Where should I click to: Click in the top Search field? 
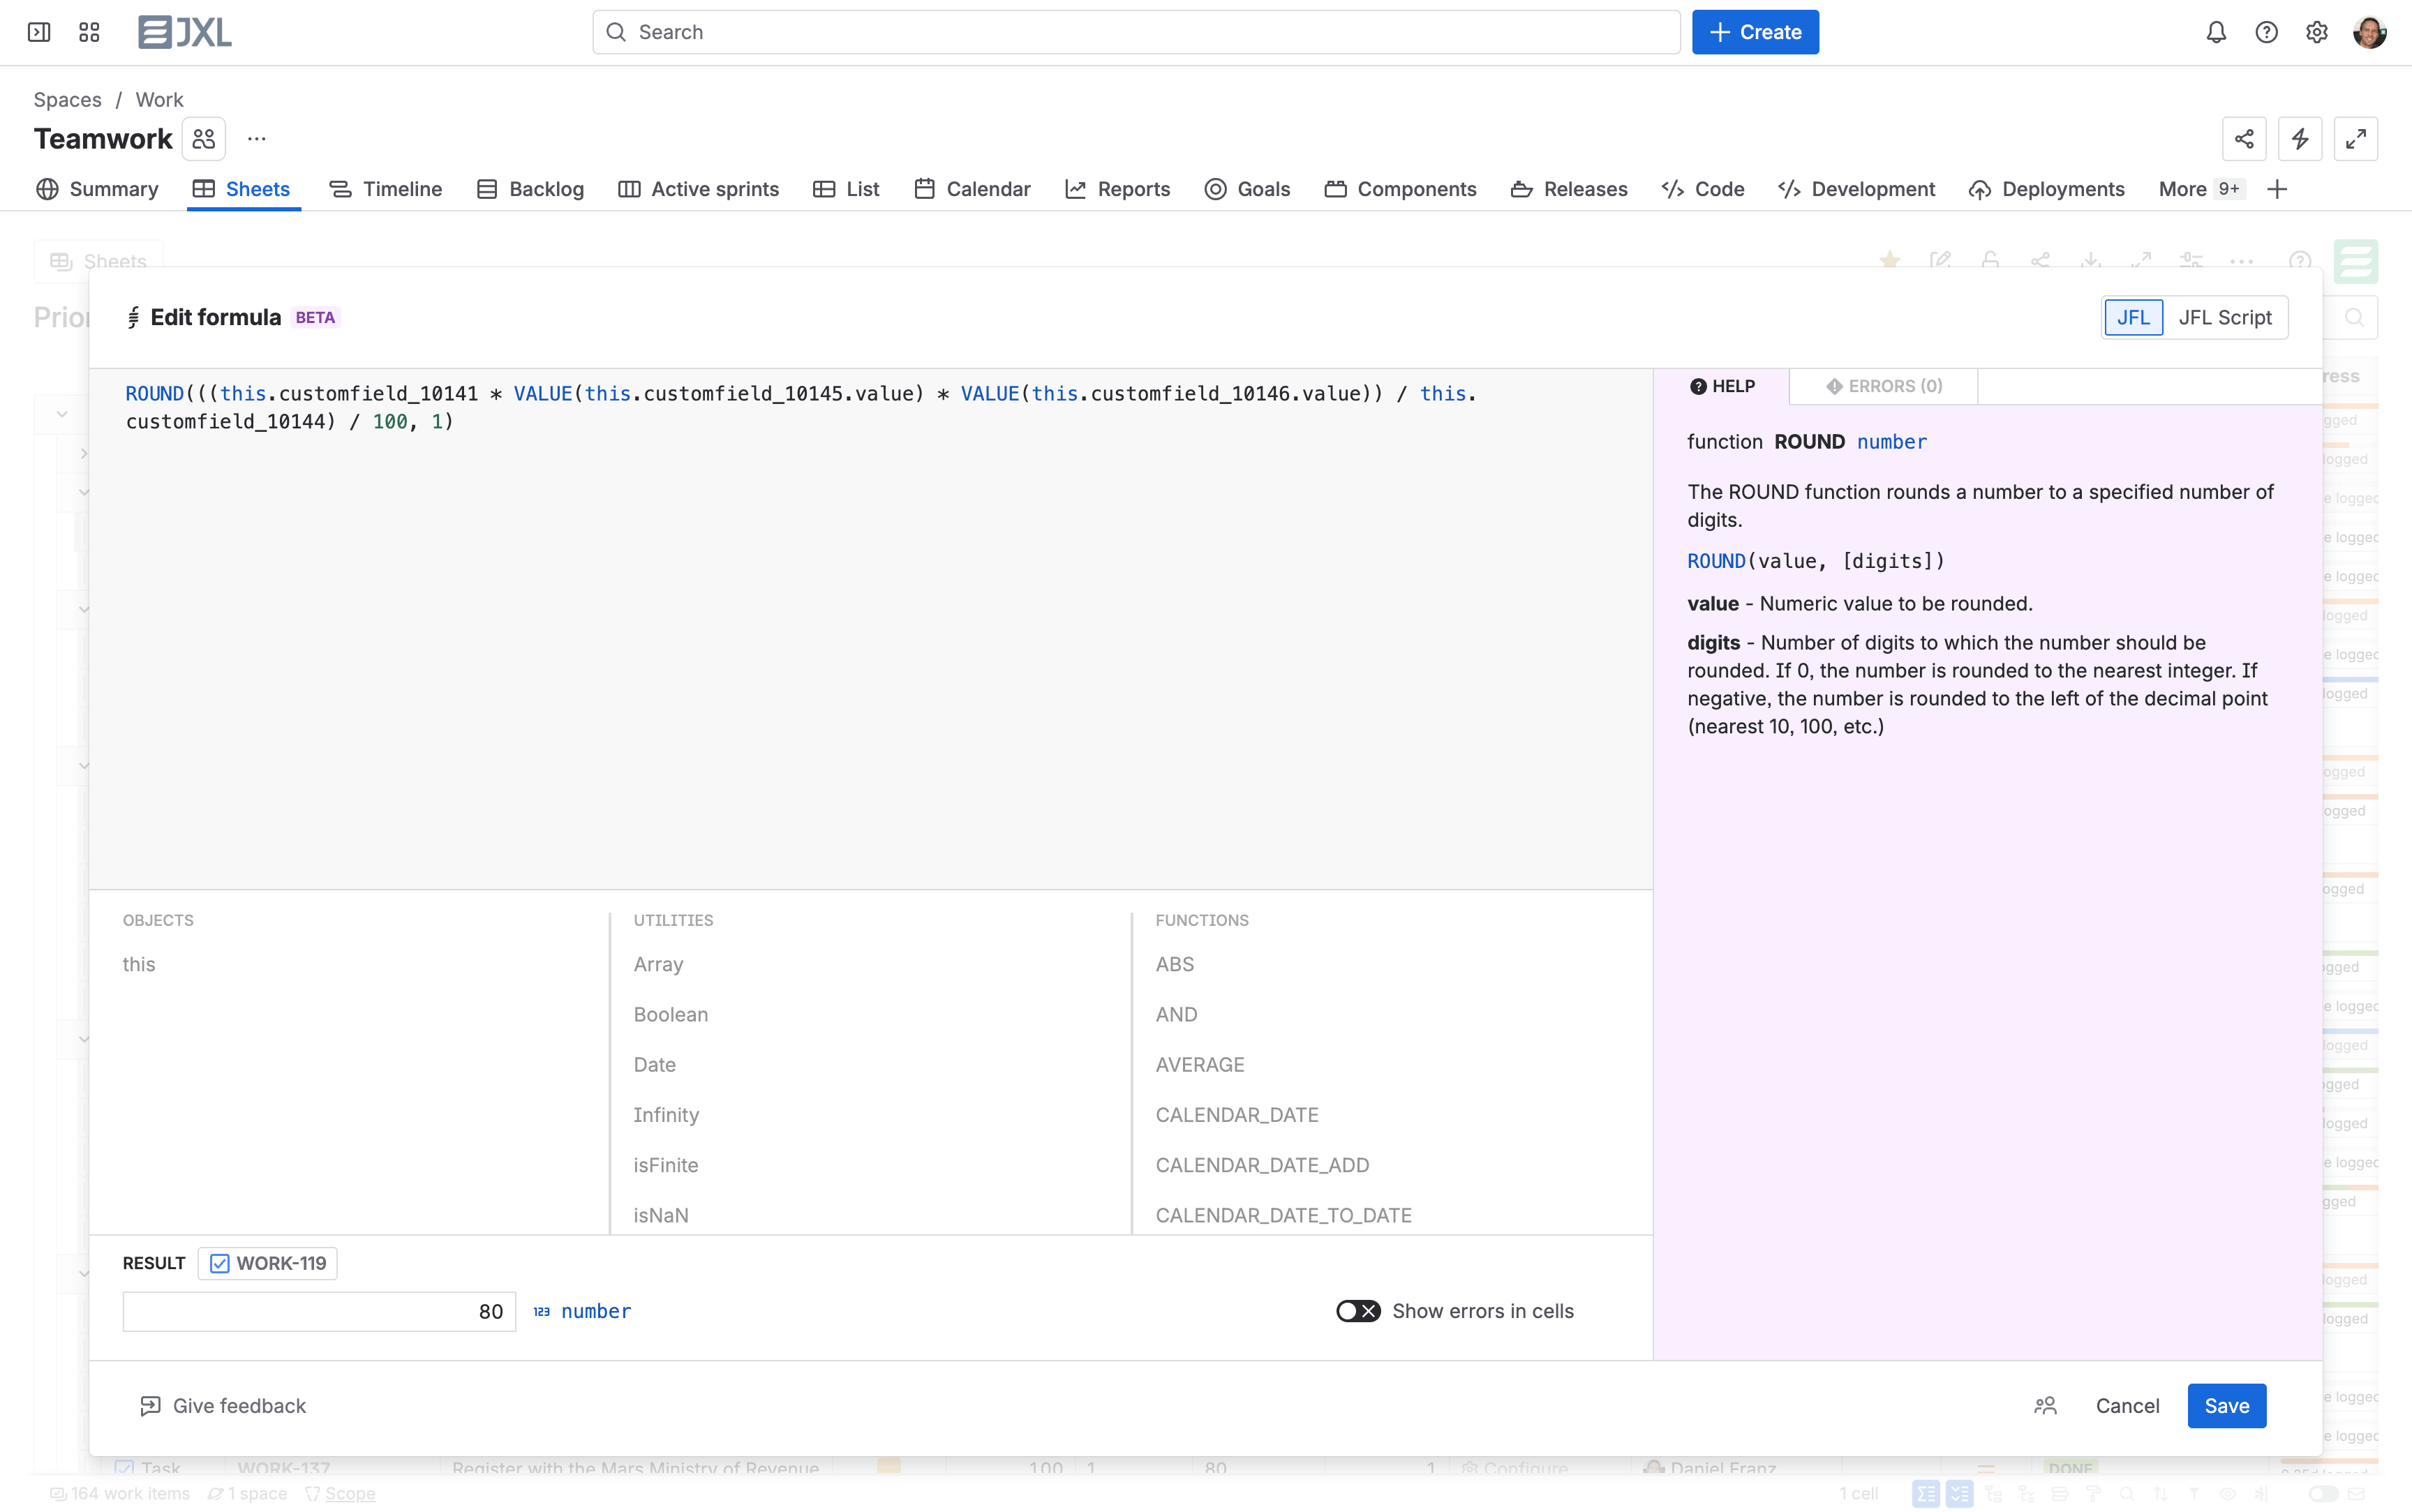point(1136,32)
